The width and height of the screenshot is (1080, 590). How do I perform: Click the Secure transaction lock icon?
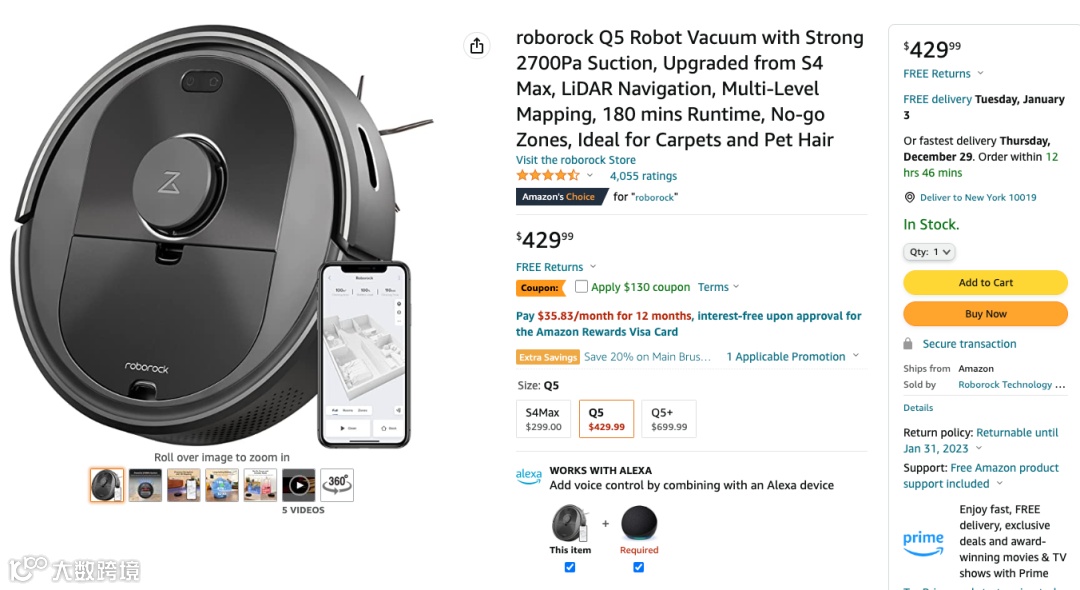click(x=908, y=344)
